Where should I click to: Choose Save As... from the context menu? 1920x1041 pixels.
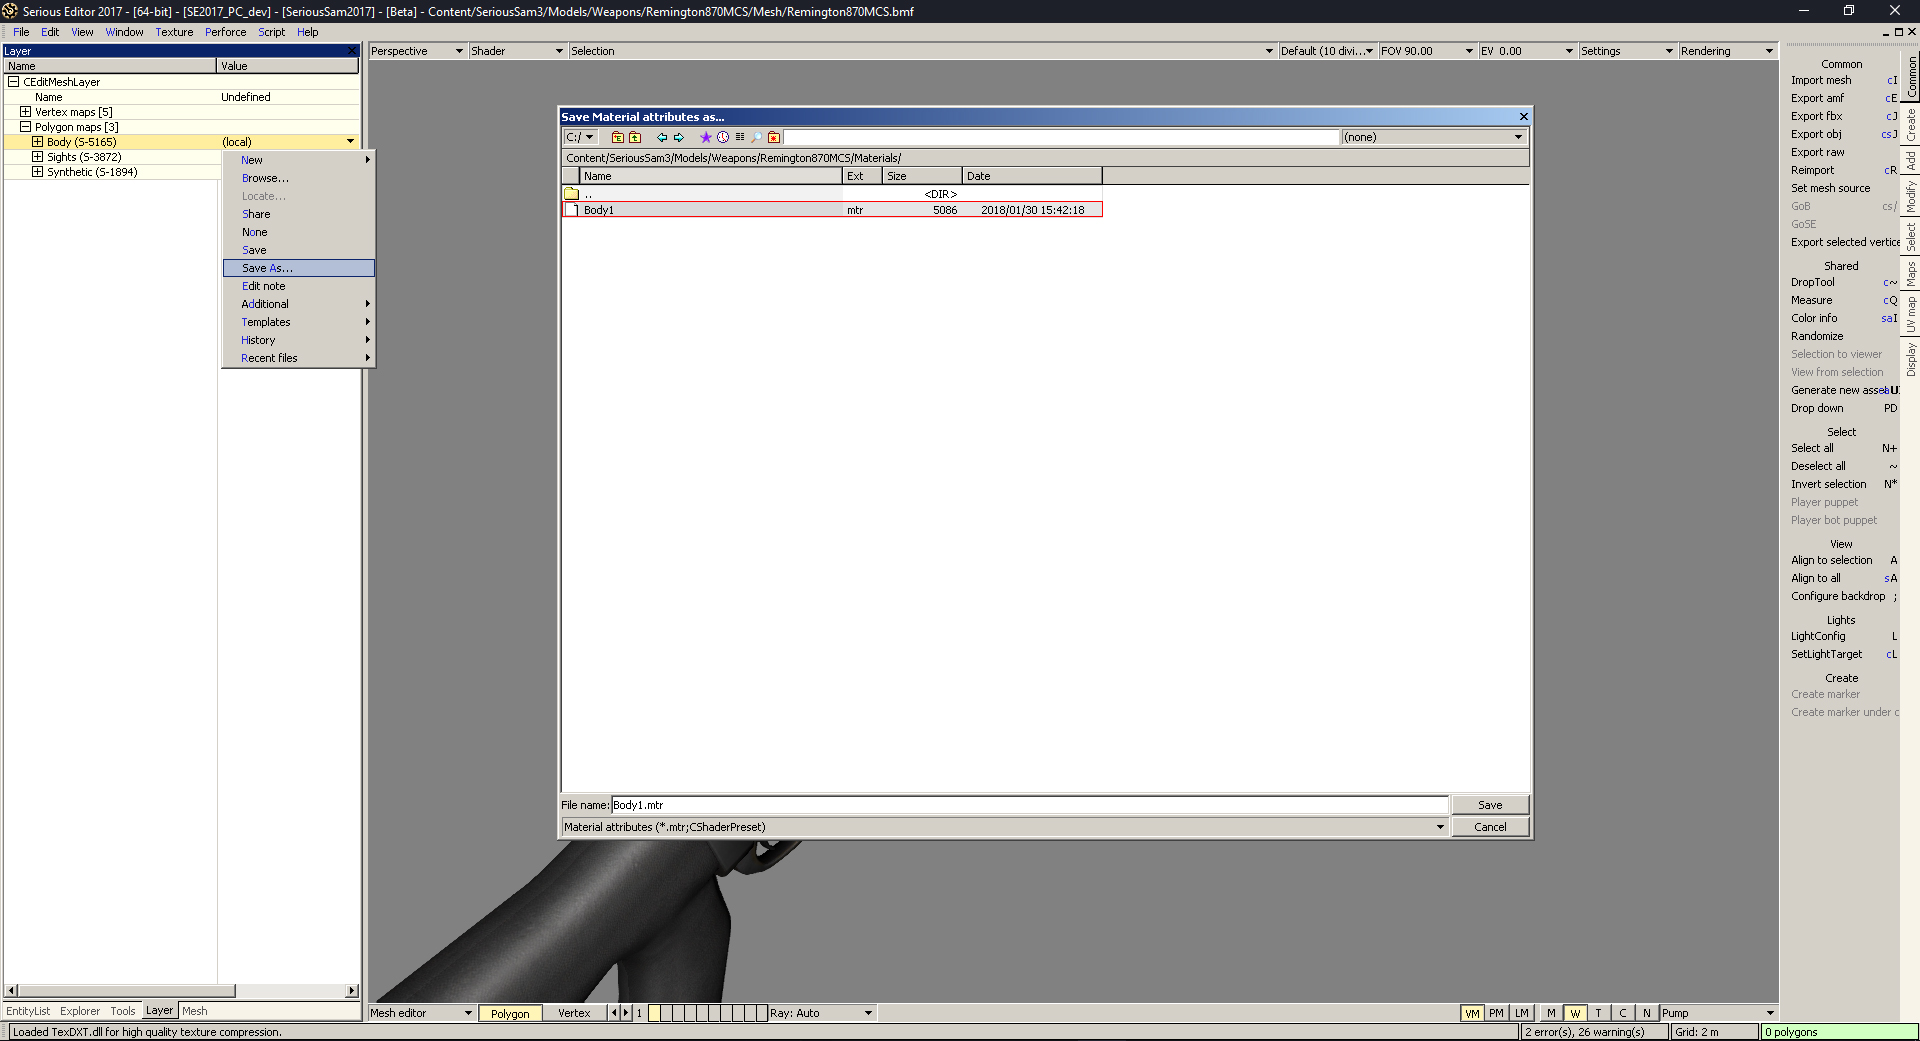pos(299,268)
